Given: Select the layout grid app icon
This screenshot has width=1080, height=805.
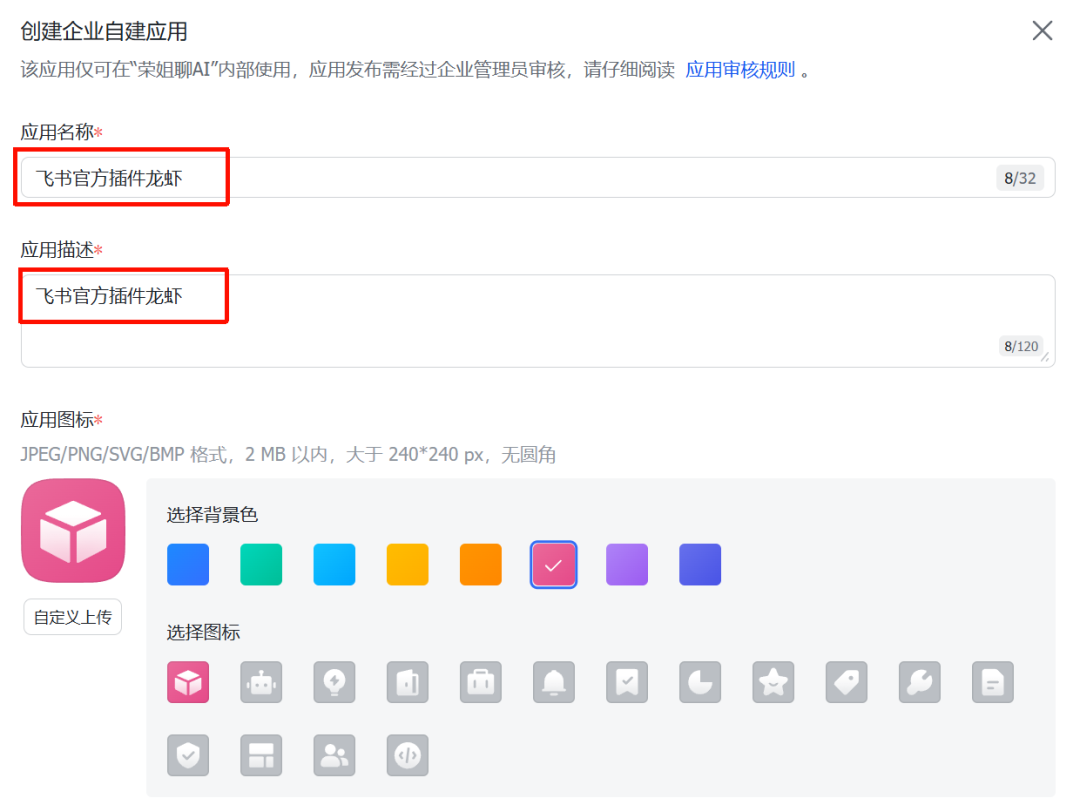Looking at the screenshot, I should coord(261,755).
